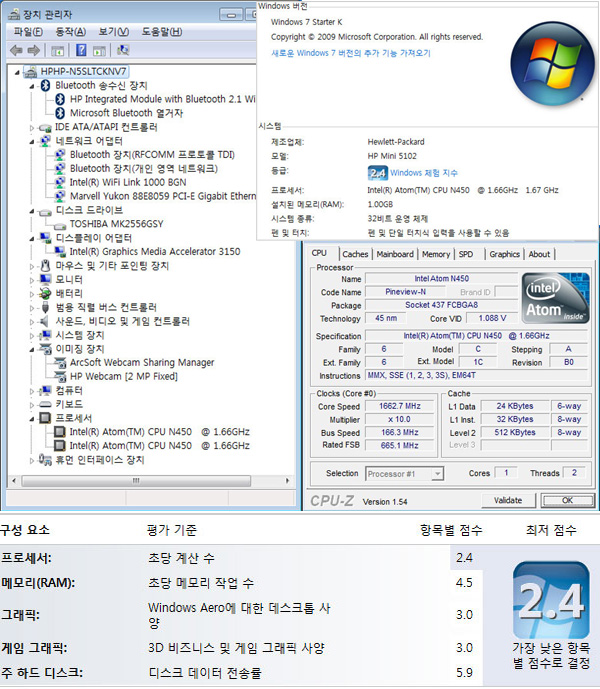Image resolution: width=600 pixels, height=689 pixels.
Task: Click the 키보드 category icon
Action: point(45,404)
